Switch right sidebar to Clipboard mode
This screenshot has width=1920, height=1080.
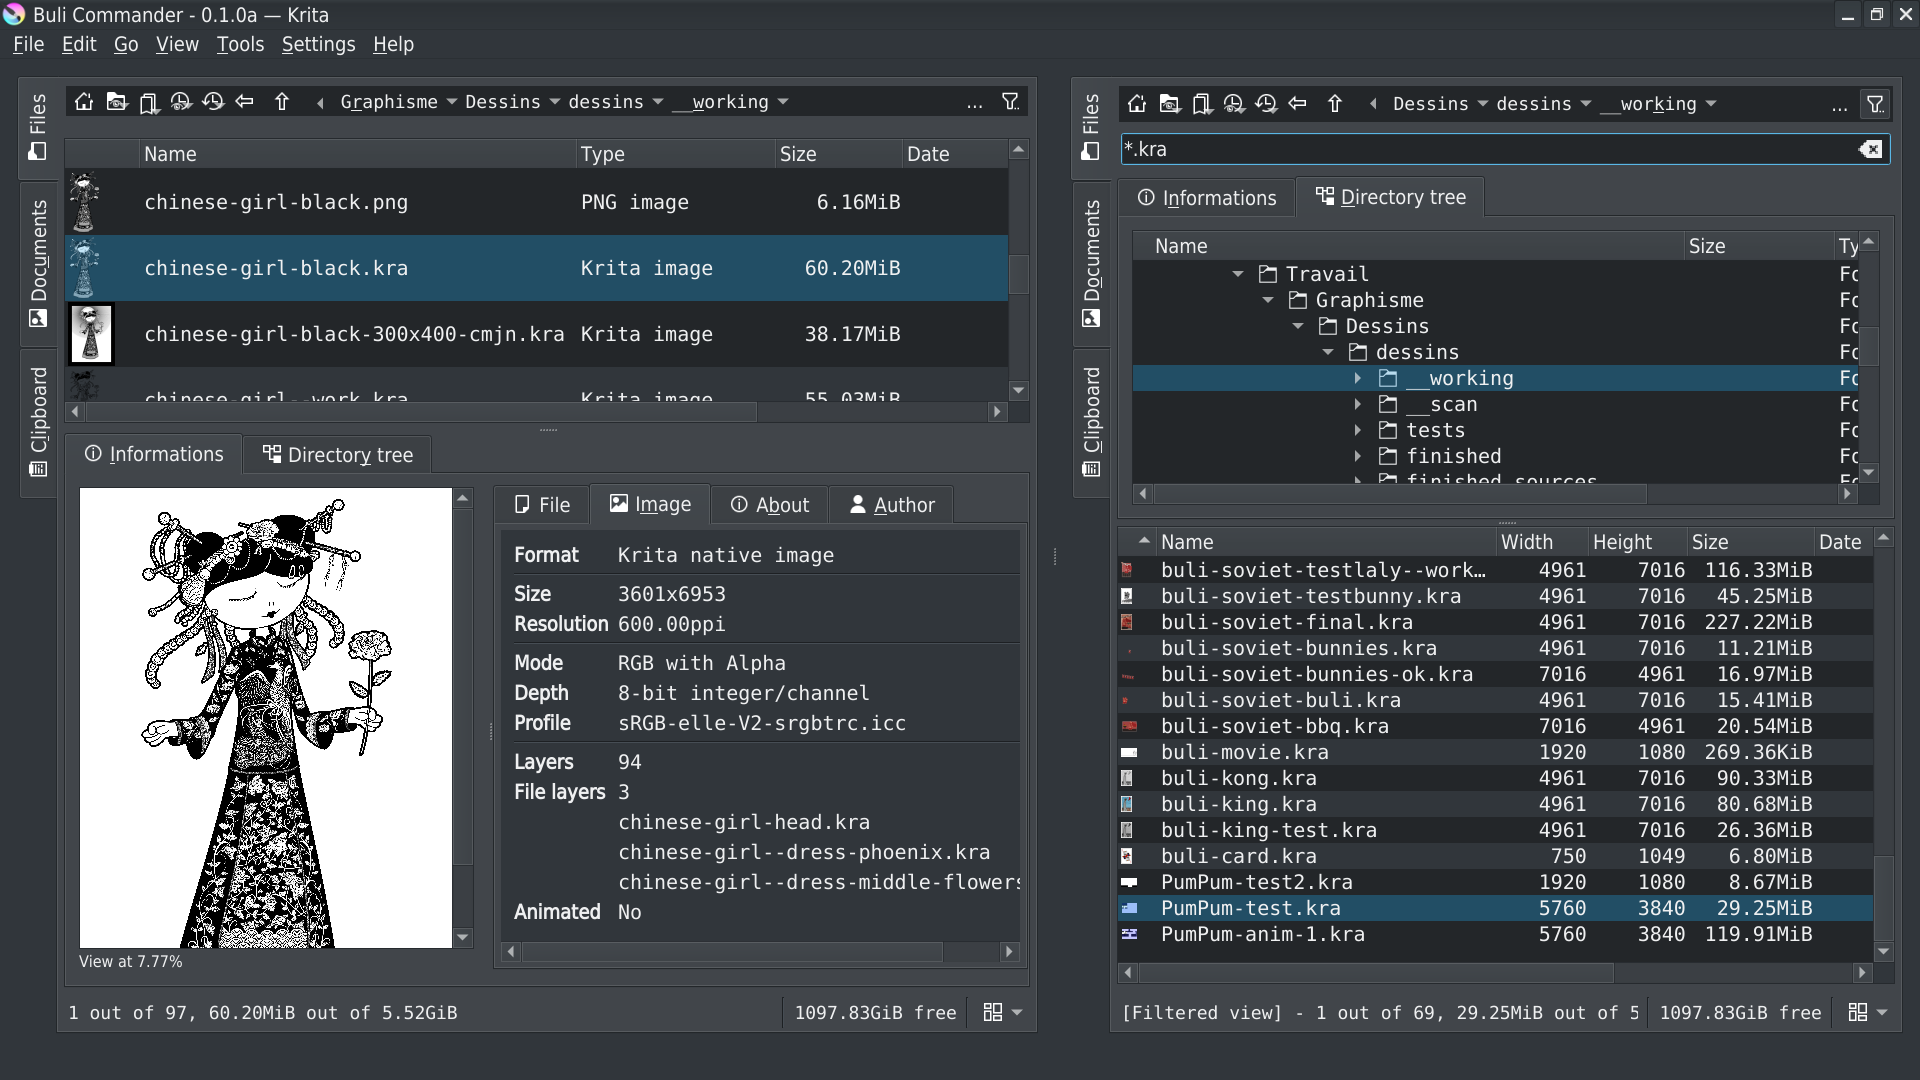1091,420
